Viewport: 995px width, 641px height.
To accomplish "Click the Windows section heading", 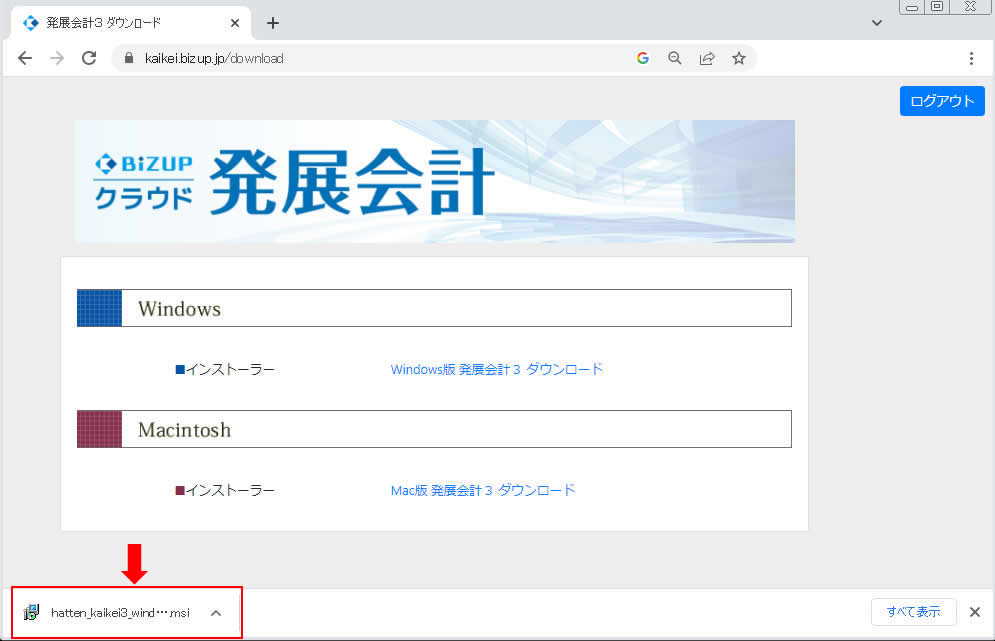I will coord(434,308).
